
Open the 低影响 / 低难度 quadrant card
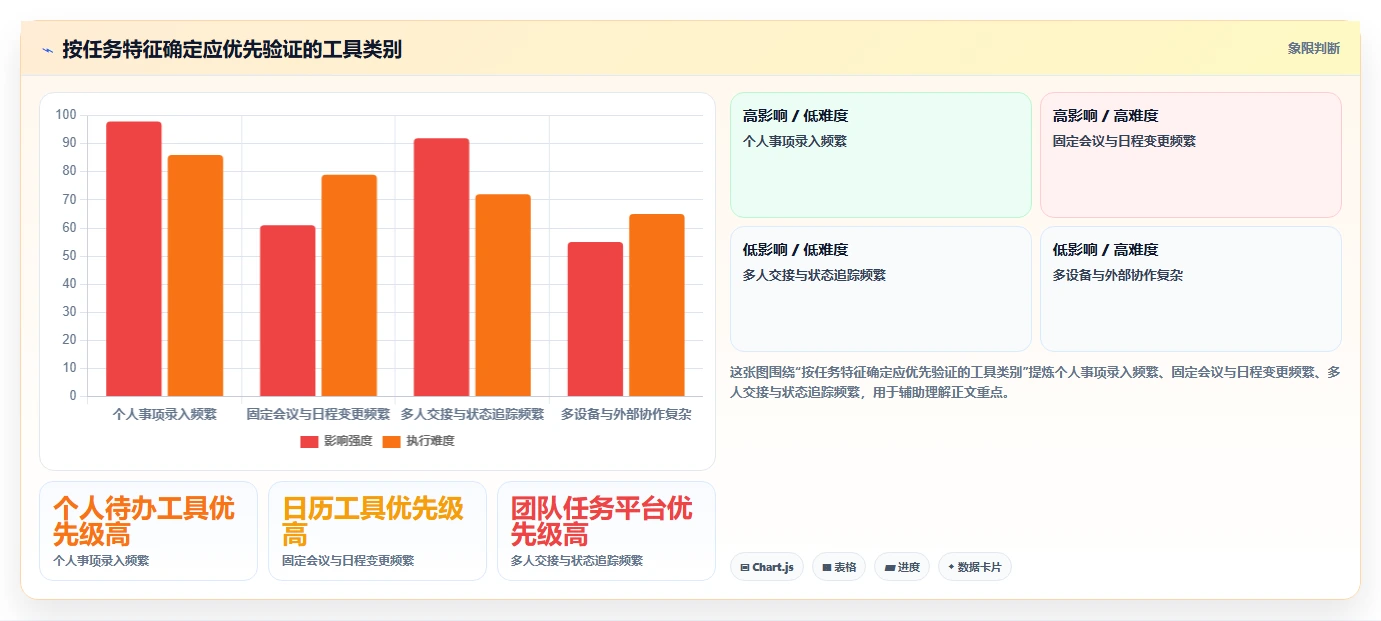(881, 289)
